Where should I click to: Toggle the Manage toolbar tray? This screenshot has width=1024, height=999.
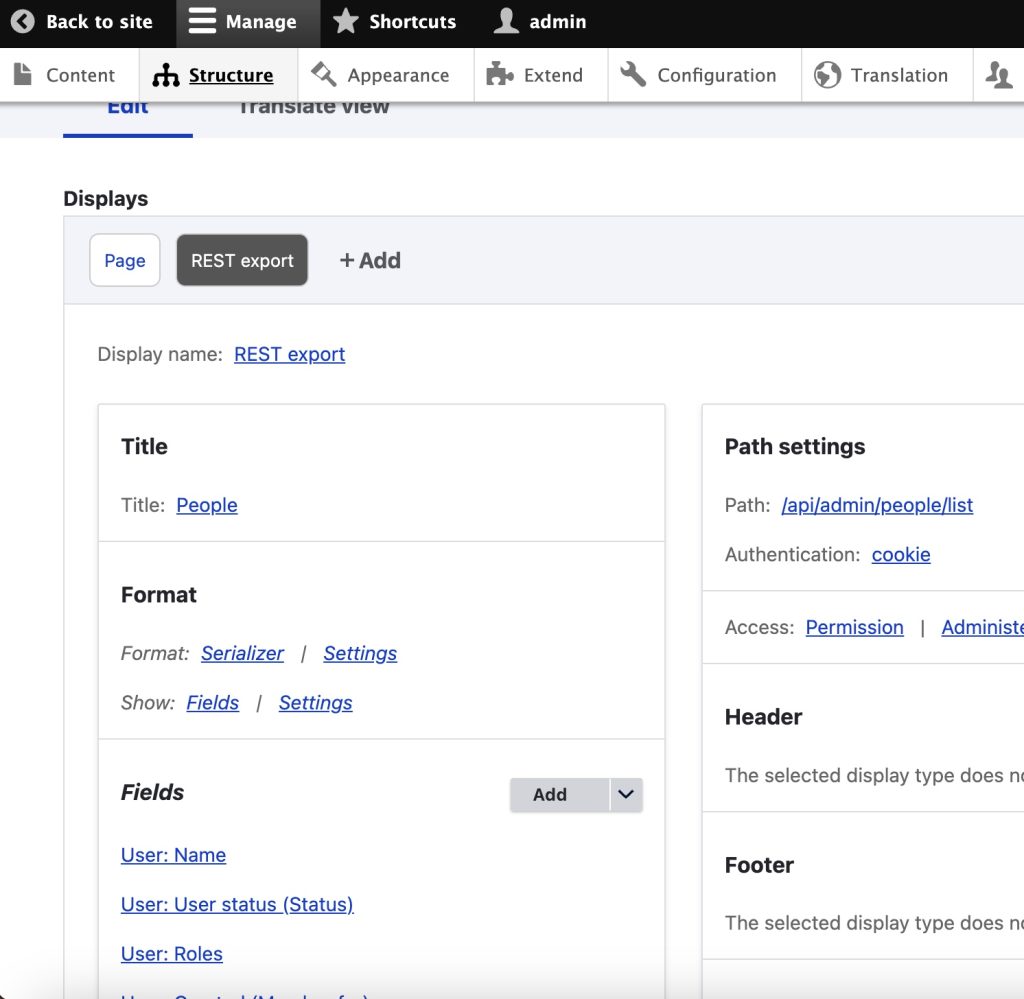pyautogui.click(x=248, y=22)
